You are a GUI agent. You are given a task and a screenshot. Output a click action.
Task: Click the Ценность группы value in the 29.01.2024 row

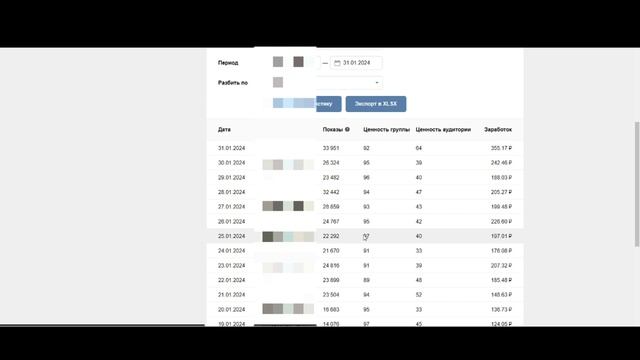click(x=366, y=178)
